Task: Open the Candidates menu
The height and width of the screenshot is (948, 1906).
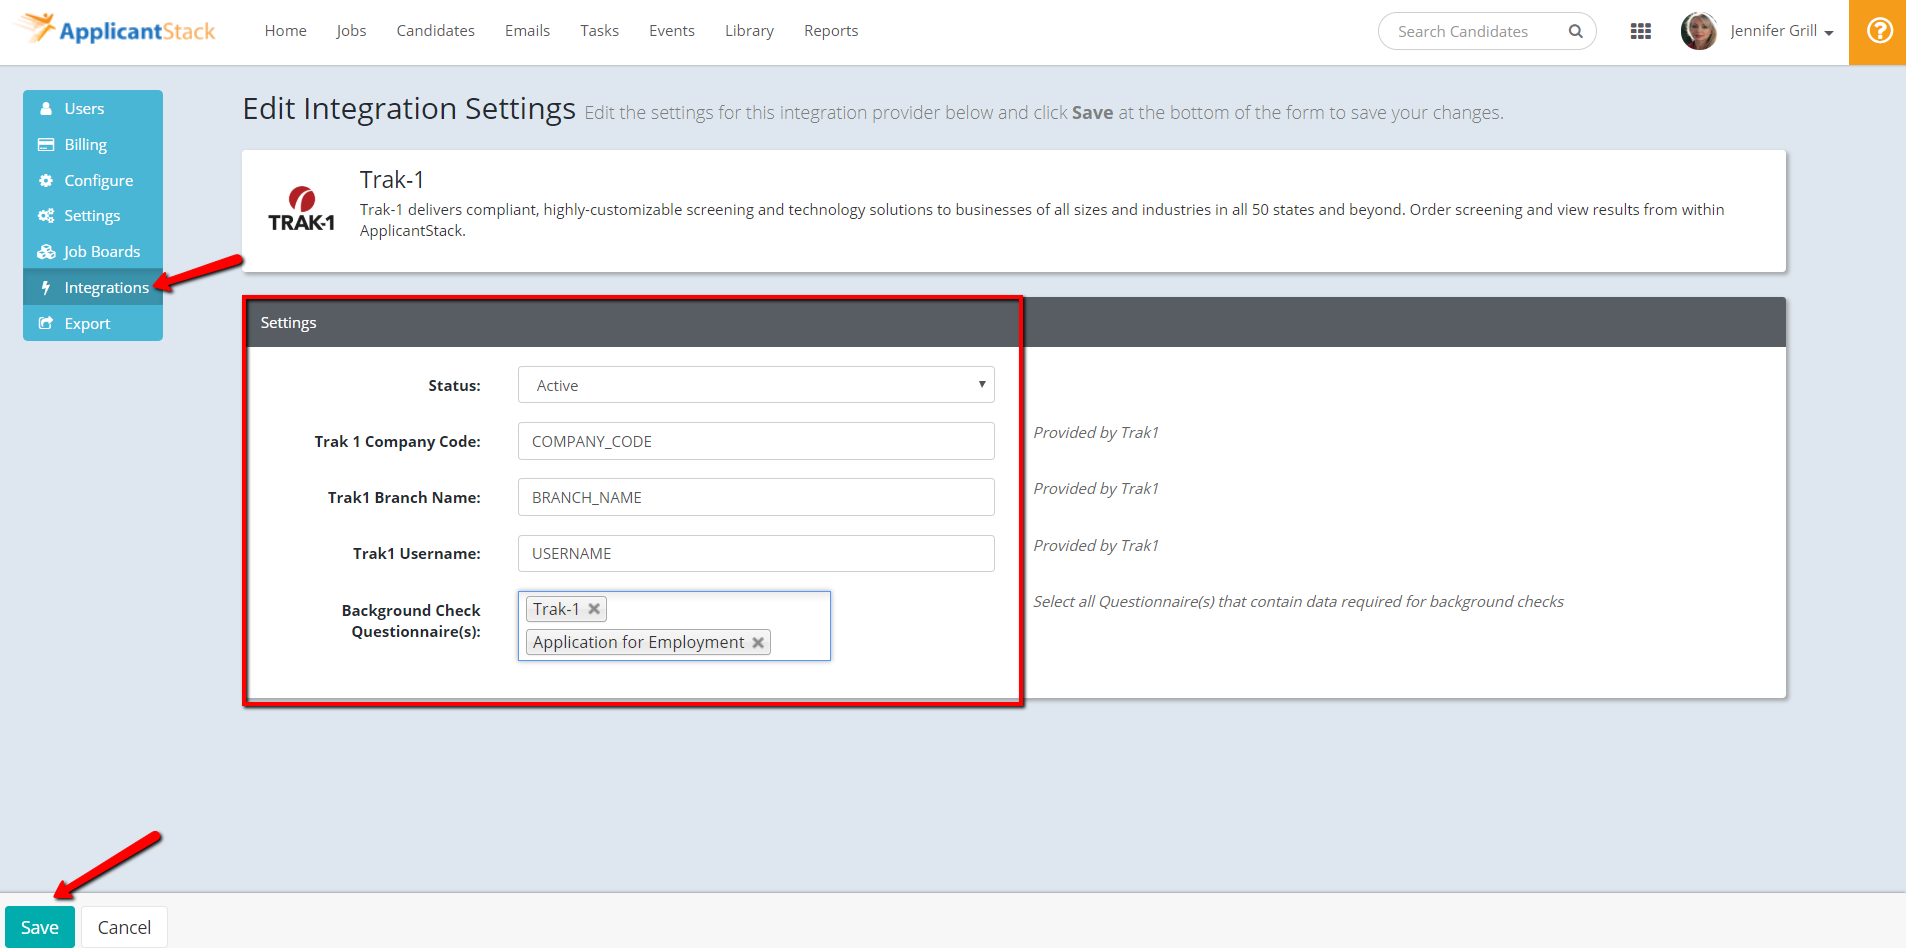Action: pyautogui.click(x=435, y=31)
